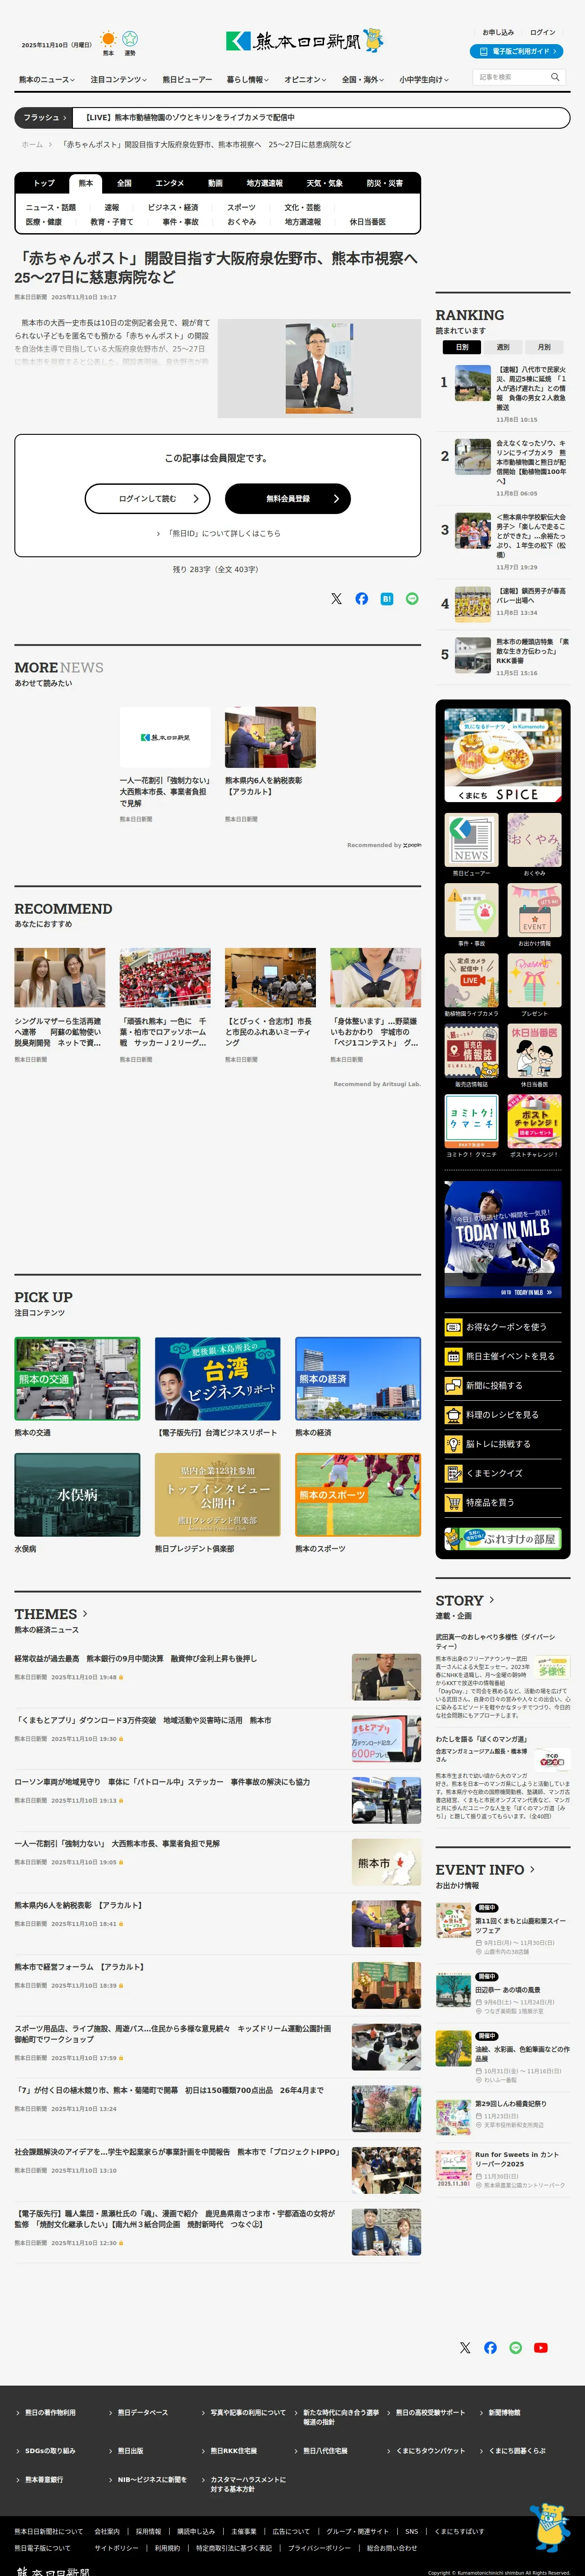
Task: Share the article on Facebook
Action: [361, 599]
